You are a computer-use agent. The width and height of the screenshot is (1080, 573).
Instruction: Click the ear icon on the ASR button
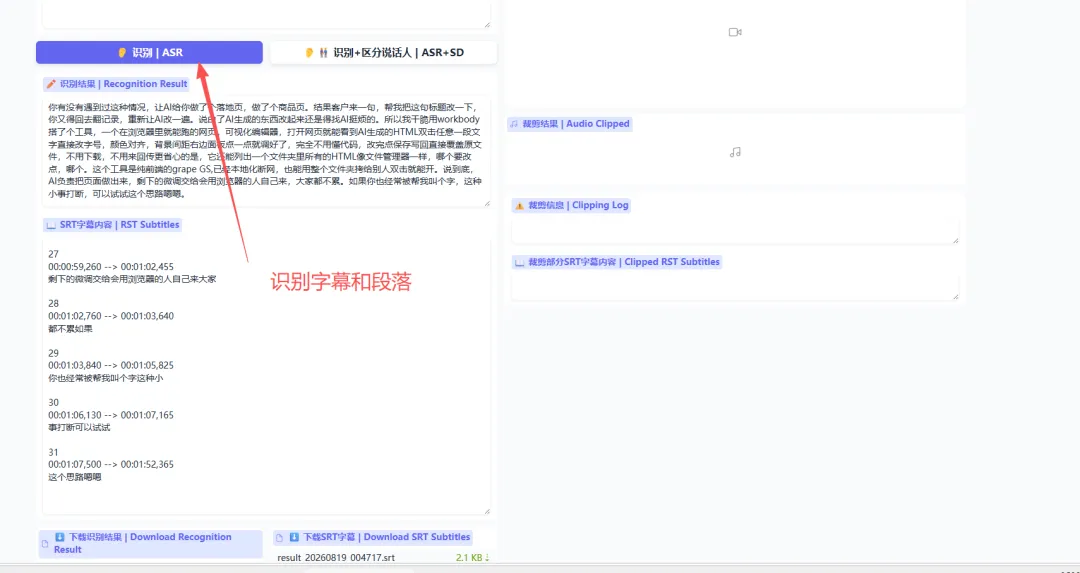[122, 52]
